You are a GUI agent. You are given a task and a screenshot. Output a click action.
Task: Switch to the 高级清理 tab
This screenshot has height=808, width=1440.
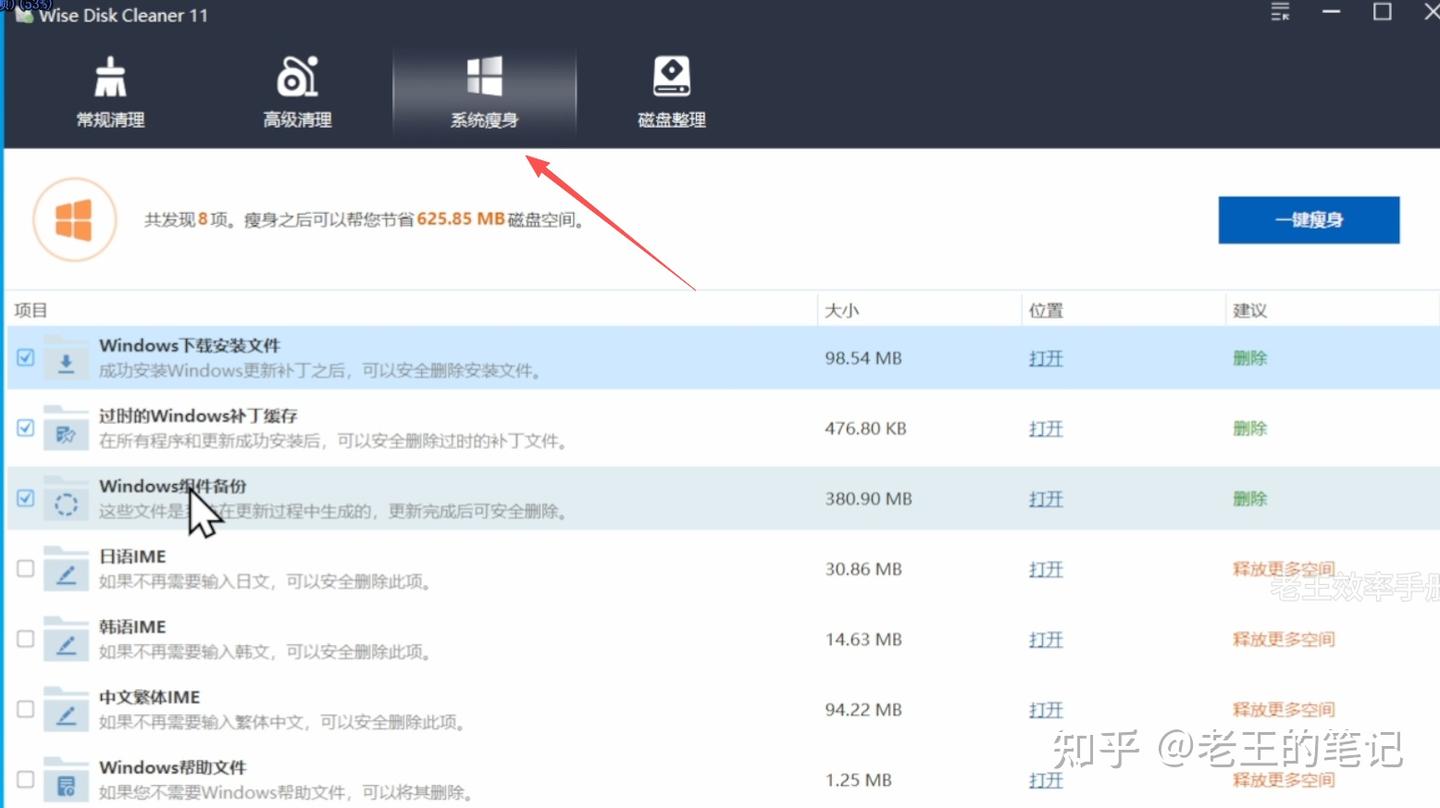(x=297, y=92)
